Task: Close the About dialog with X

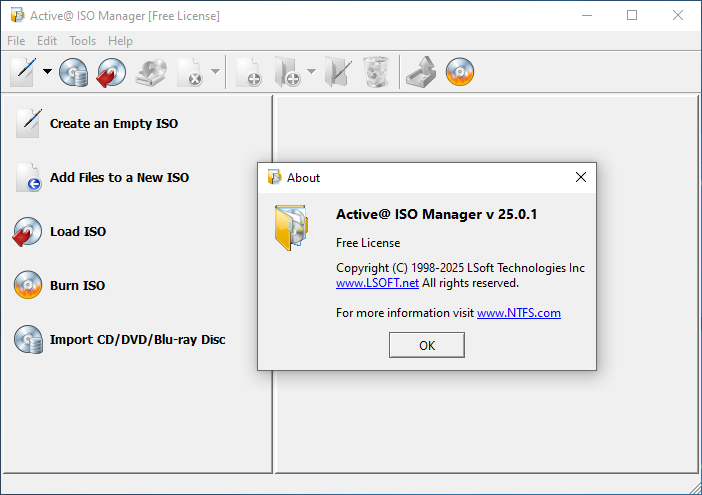Action: (581, 177)
